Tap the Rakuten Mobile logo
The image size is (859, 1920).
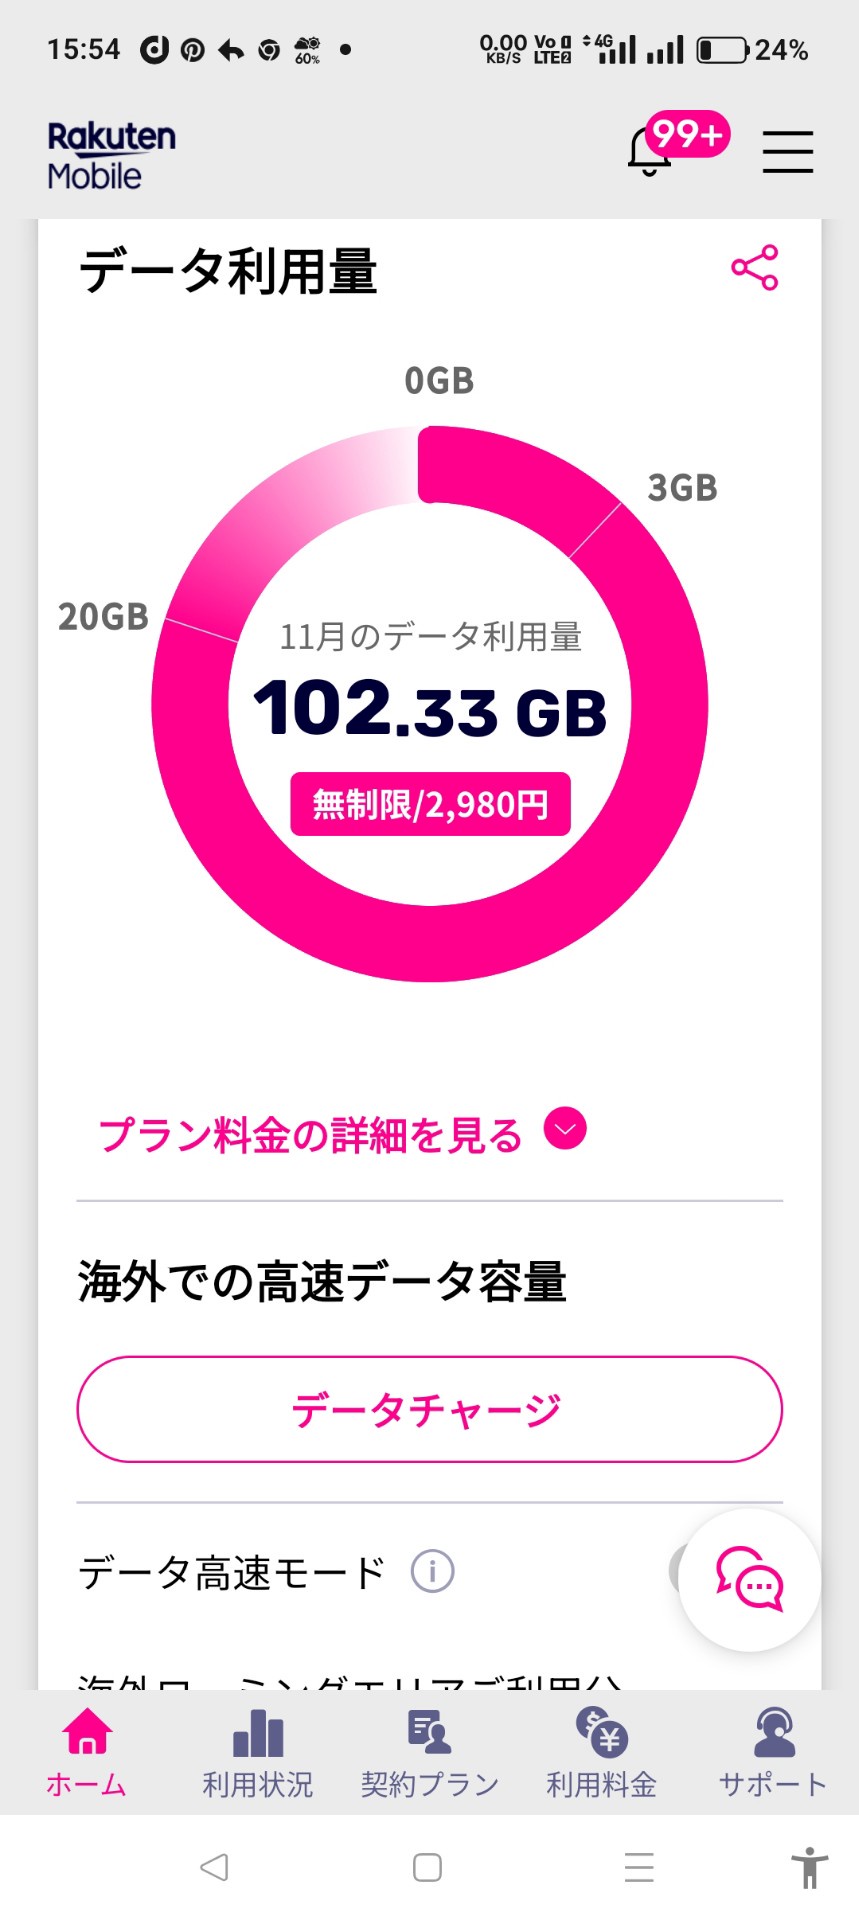111,155
